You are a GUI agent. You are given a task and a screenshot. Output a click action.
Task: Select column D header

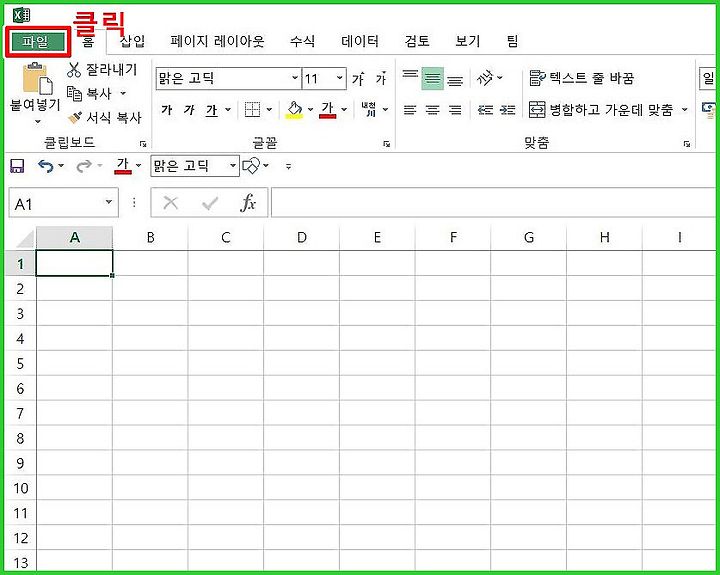301,237
